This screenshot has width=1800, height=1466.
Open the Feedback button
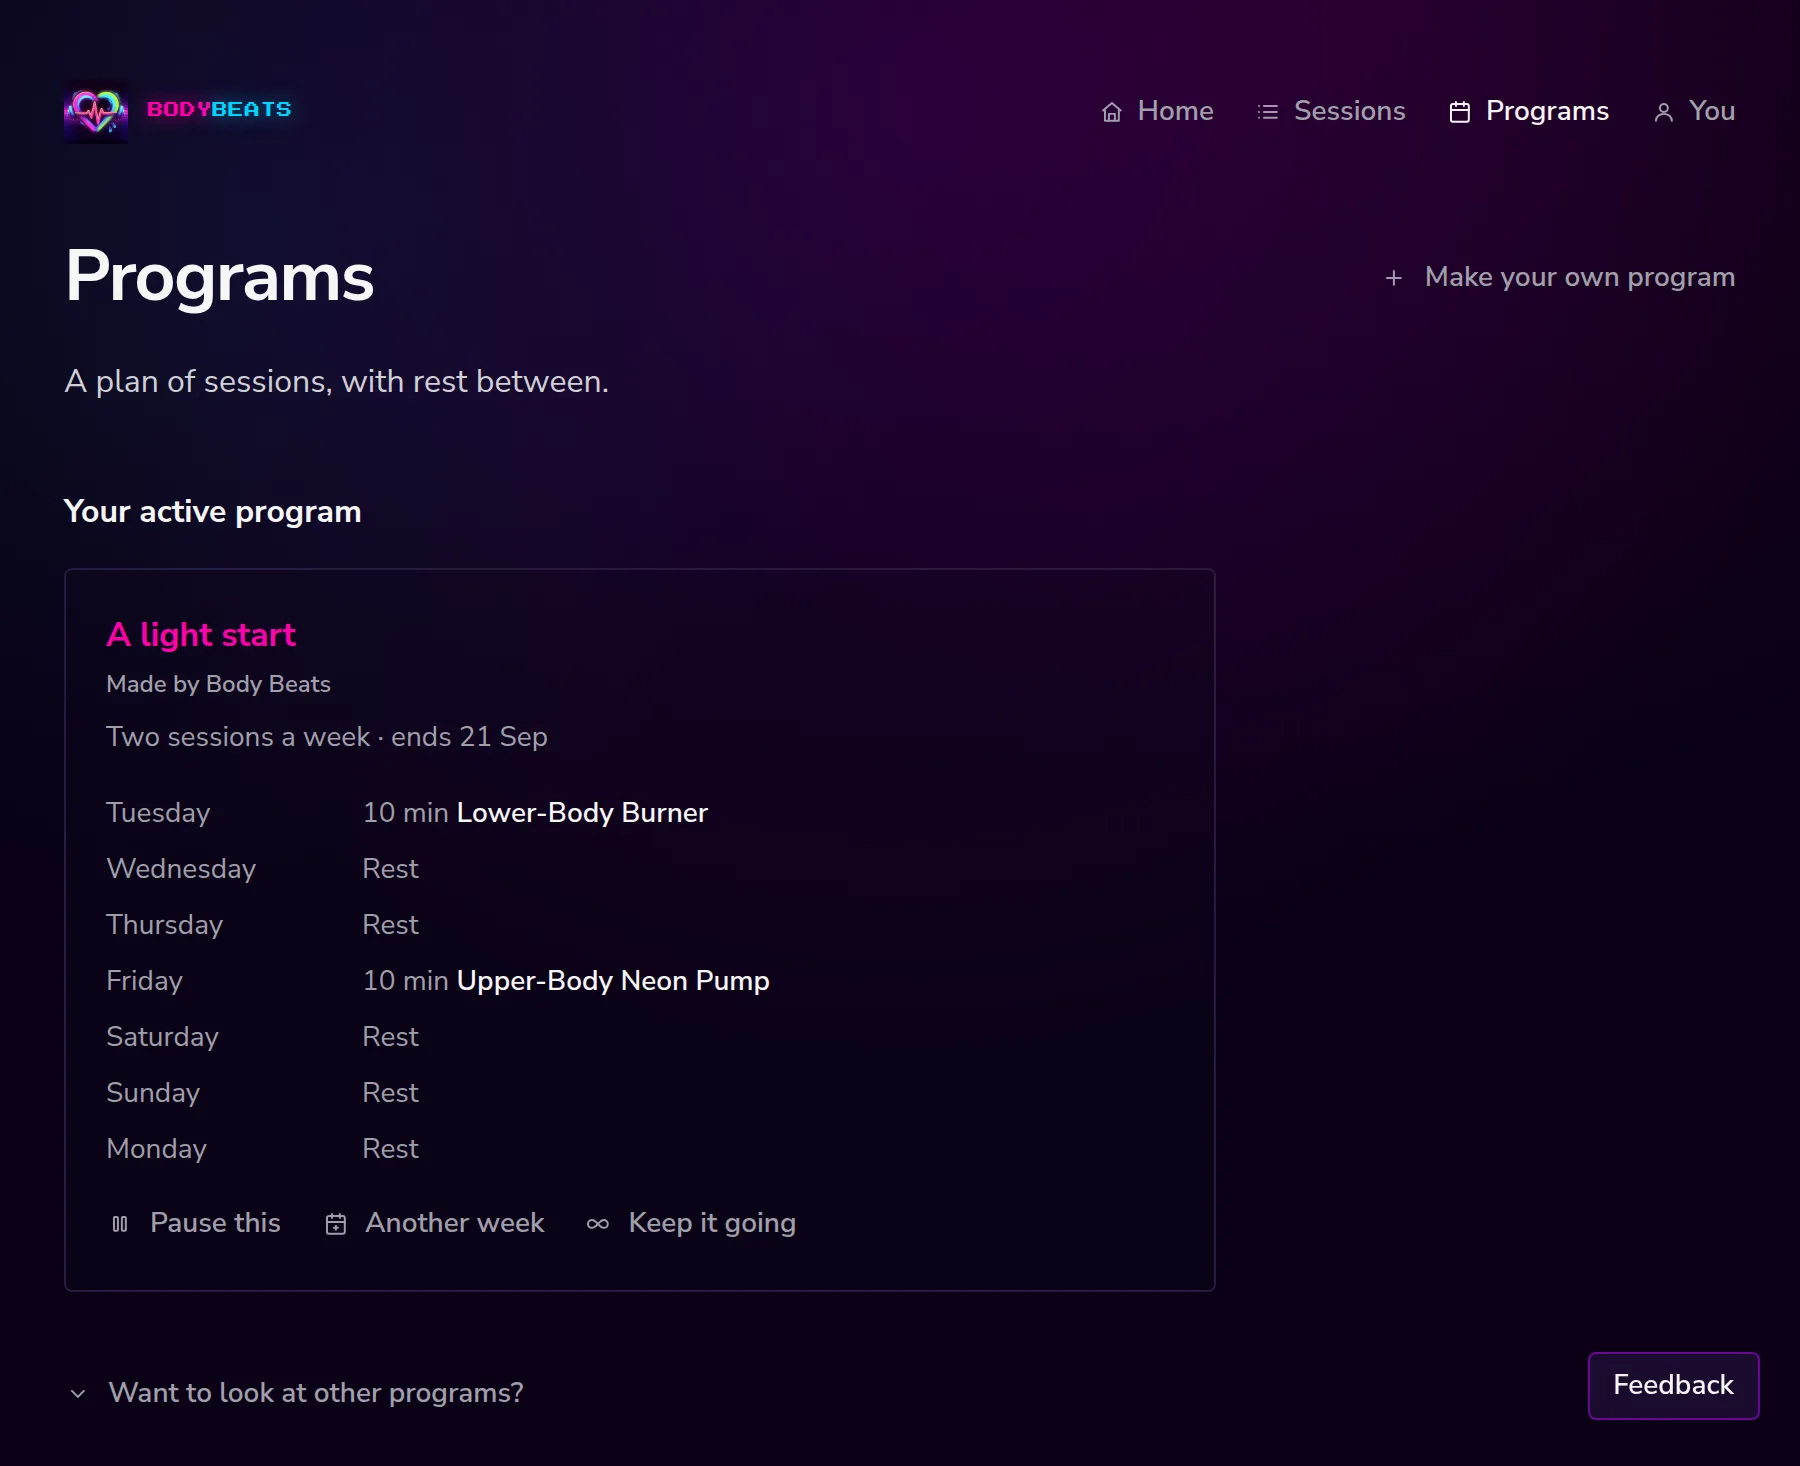point(1673,1385)
